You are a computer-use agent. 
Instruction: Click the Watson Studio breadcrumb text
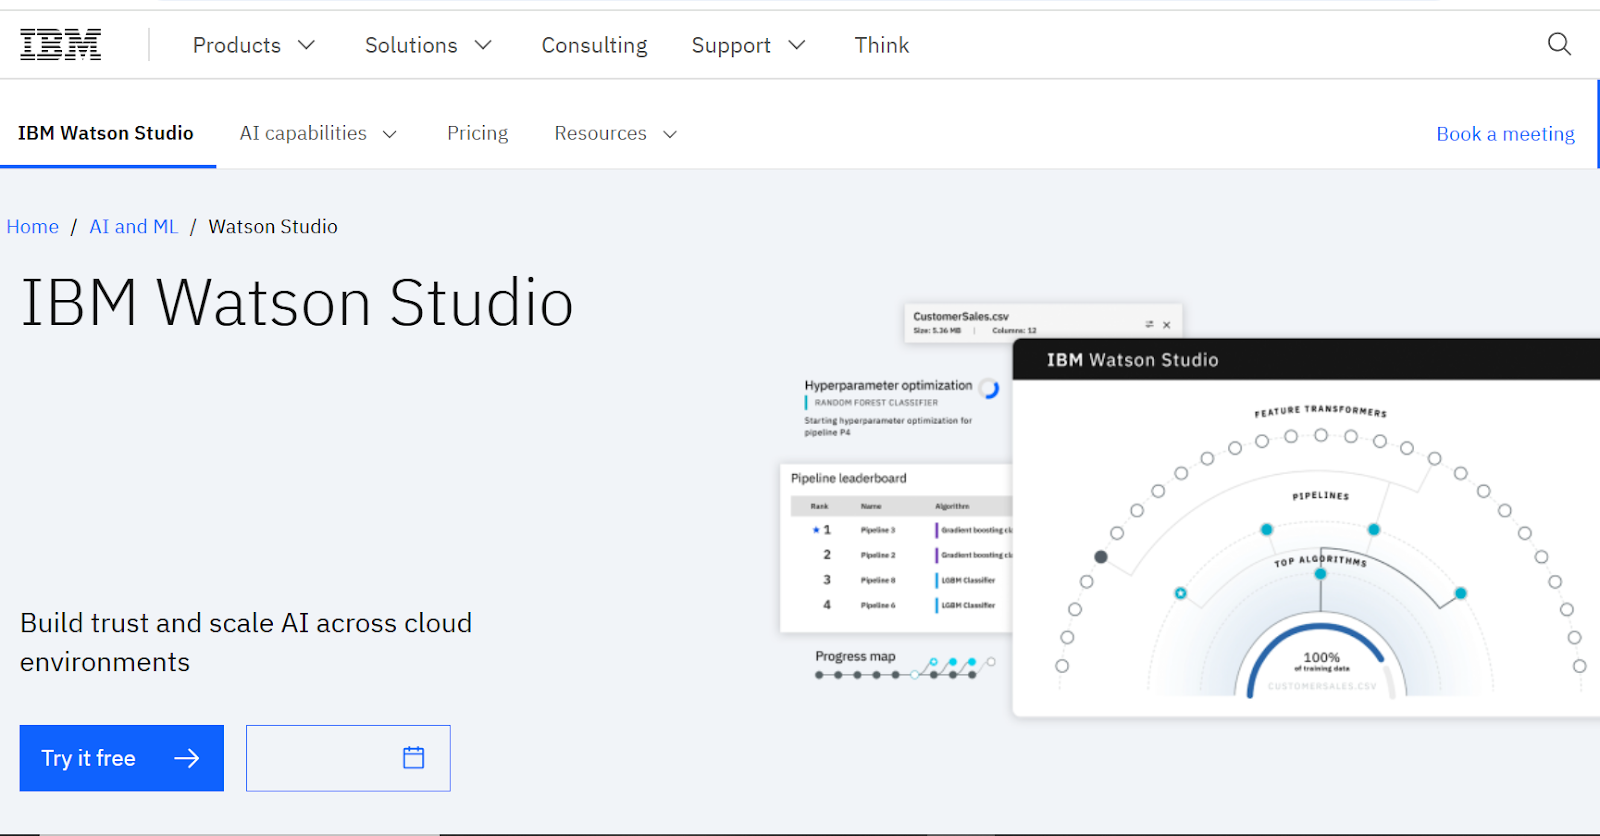point(273,227)
